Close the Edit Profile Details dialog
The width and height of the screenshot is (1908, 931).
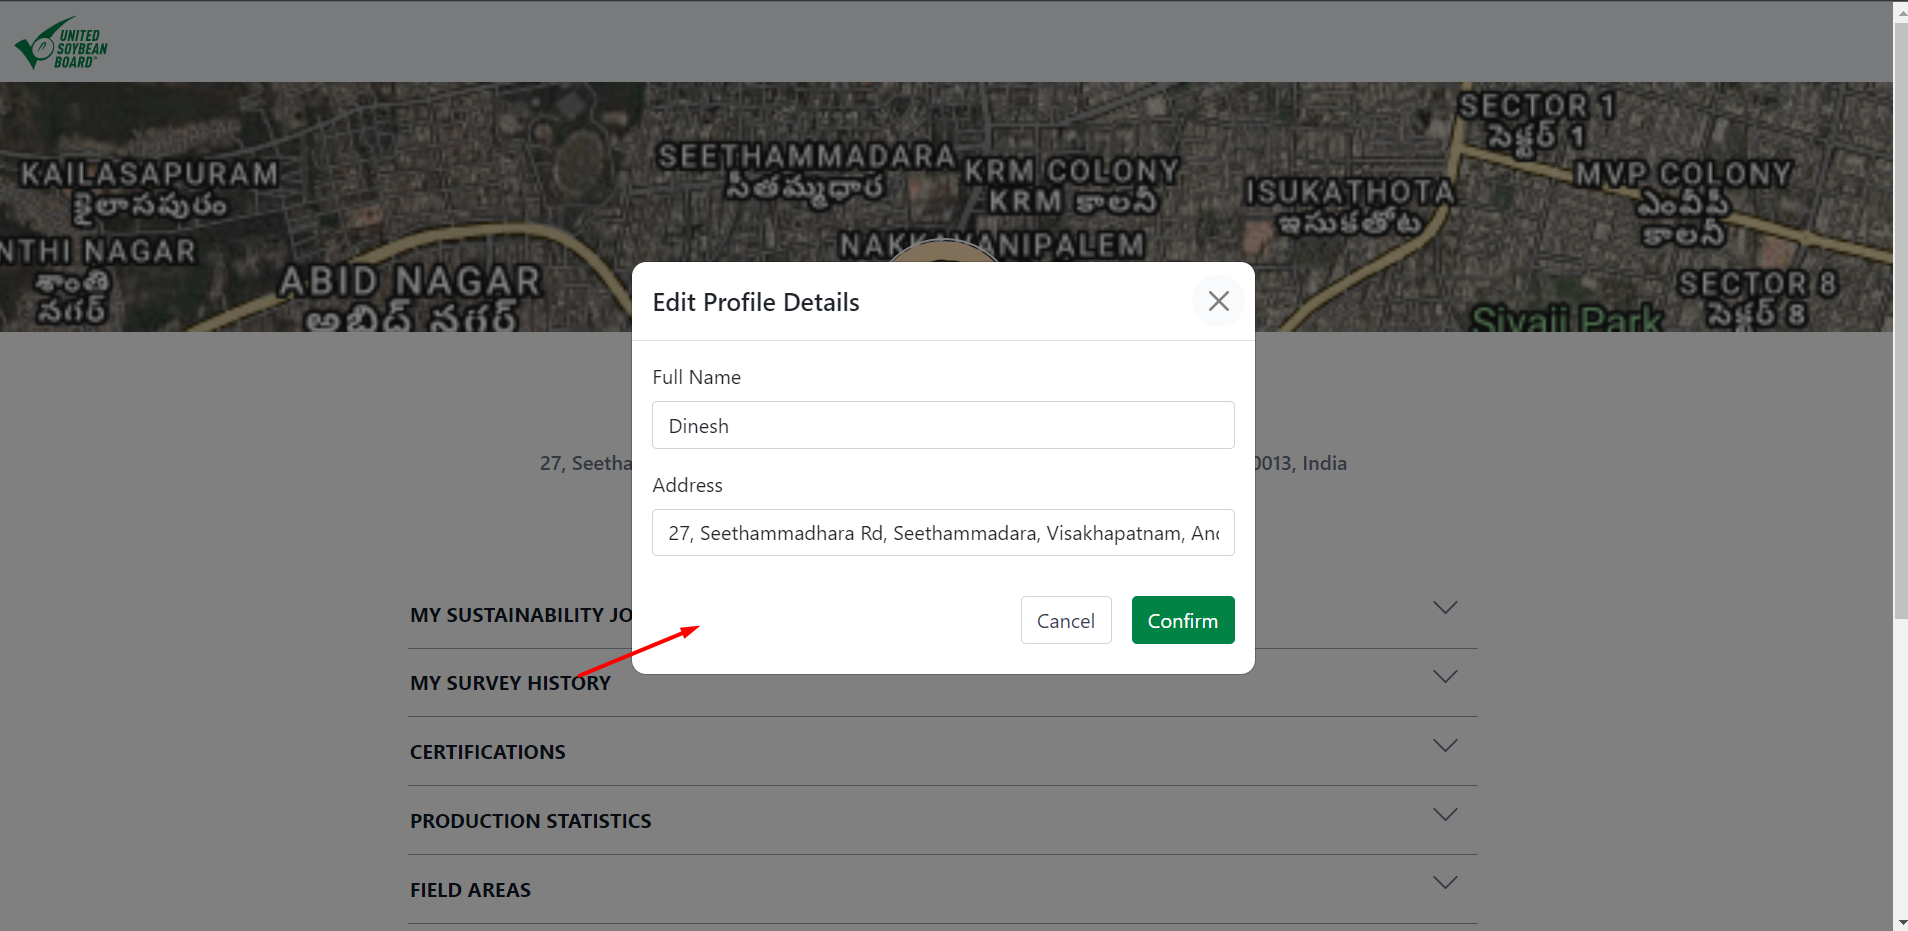tap(1217, 301)
